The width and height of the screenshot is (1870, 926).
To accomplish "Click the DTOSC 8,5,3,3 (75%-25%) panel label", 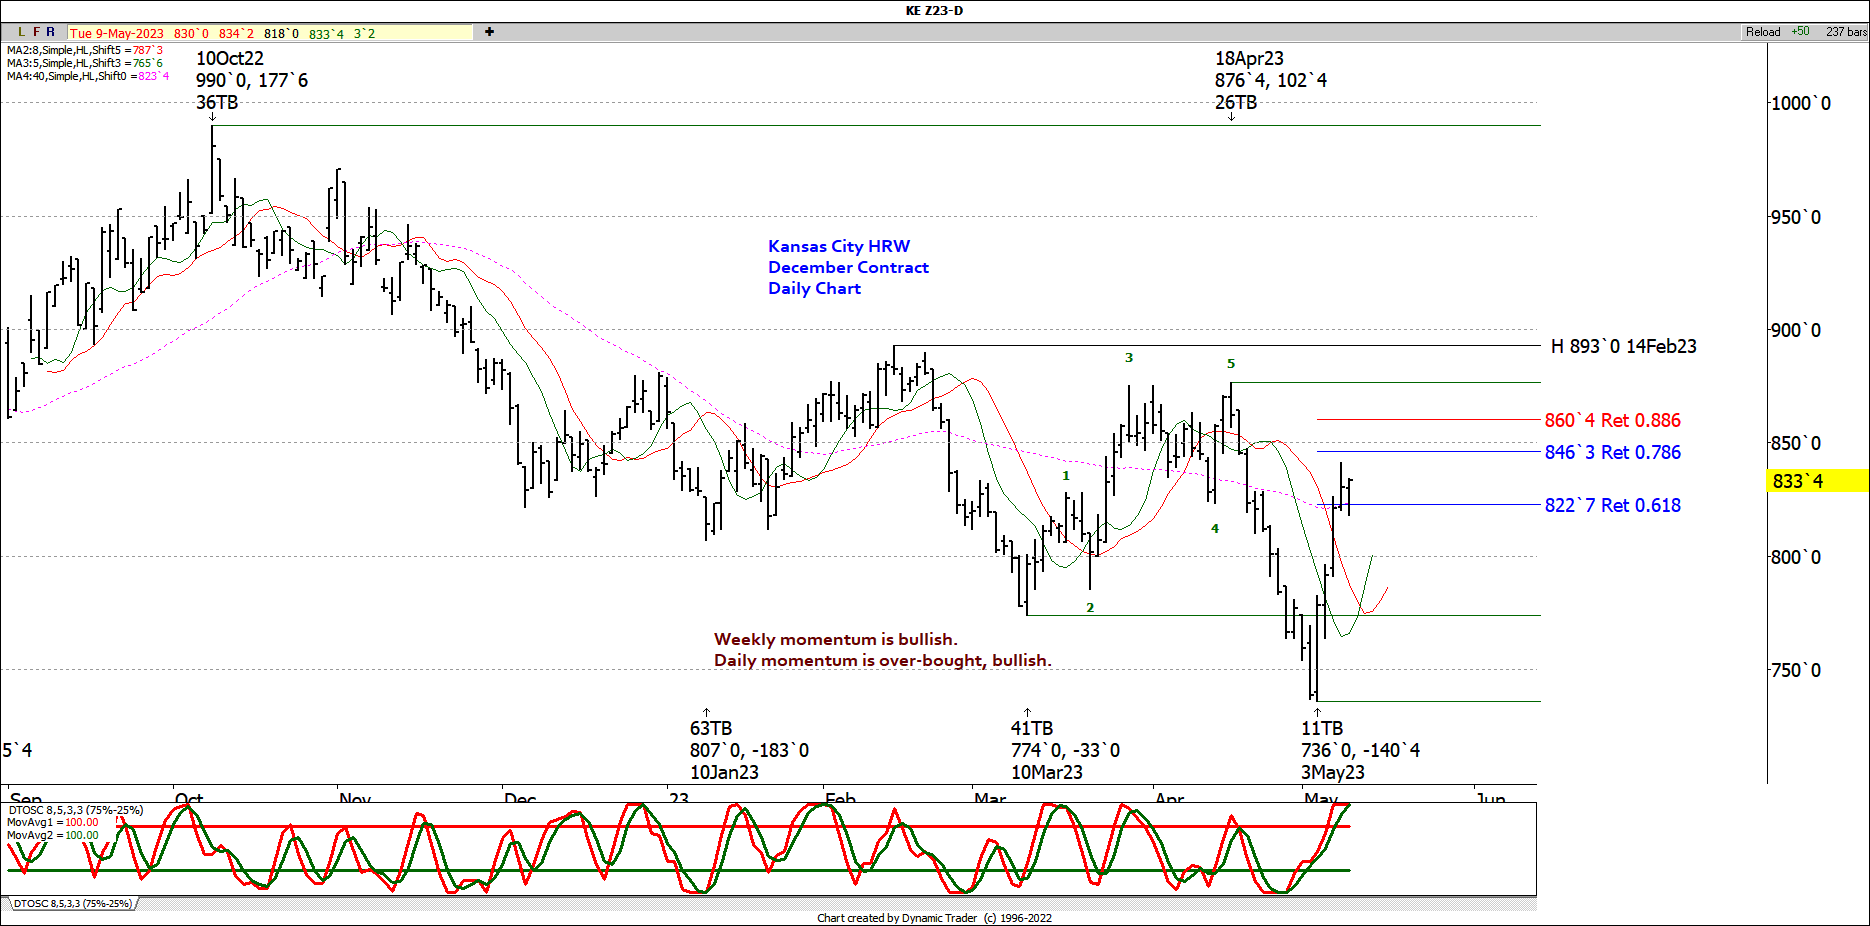I will point(75,810).
